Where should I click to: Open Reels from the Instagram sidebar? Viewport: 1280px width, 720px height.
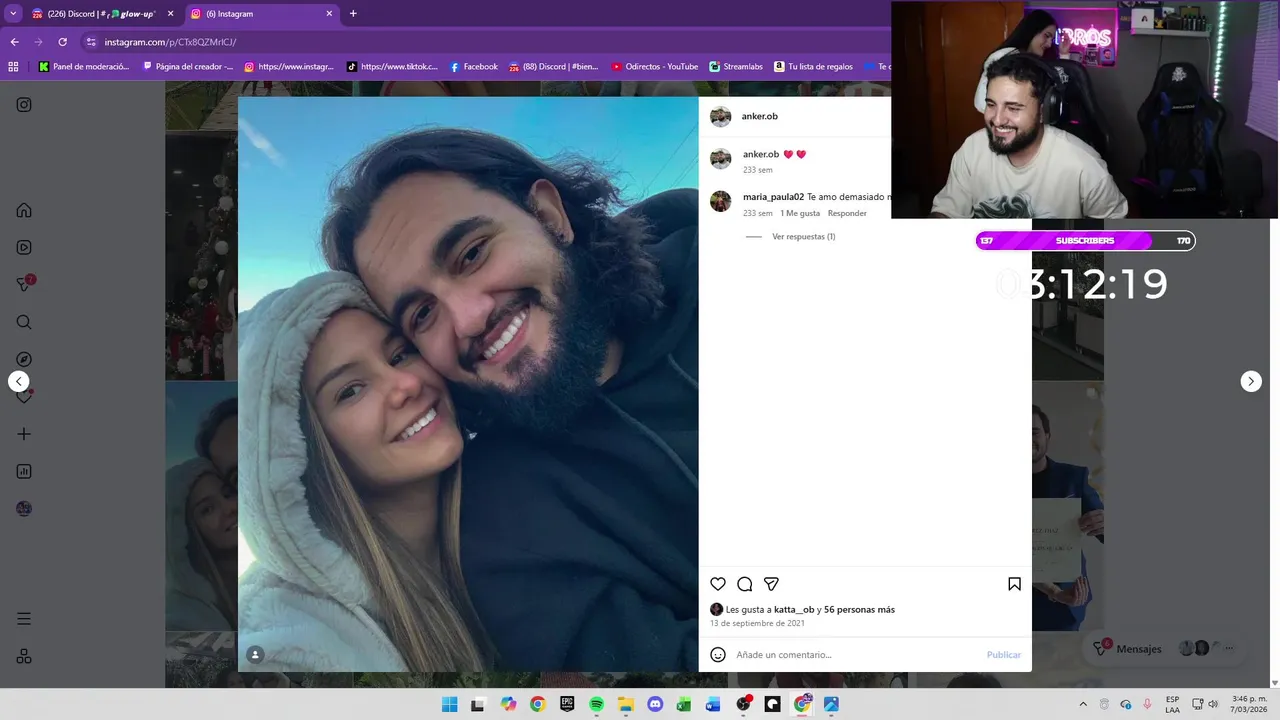[24, 247]
